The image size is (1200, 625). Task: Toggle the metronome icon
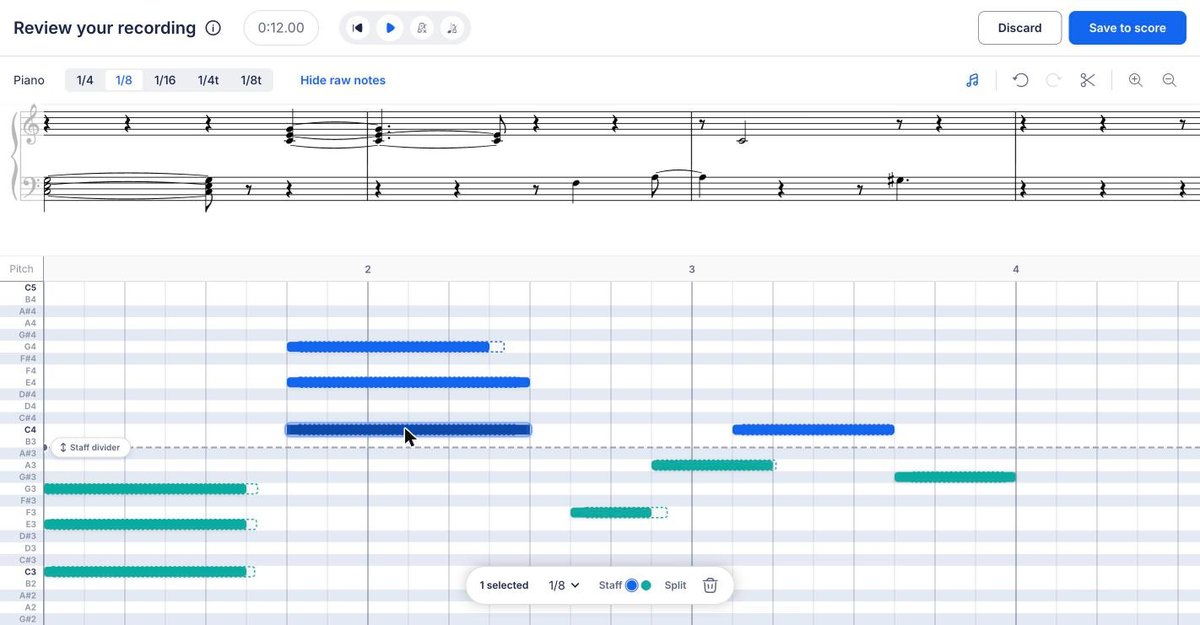click(422, 28)
